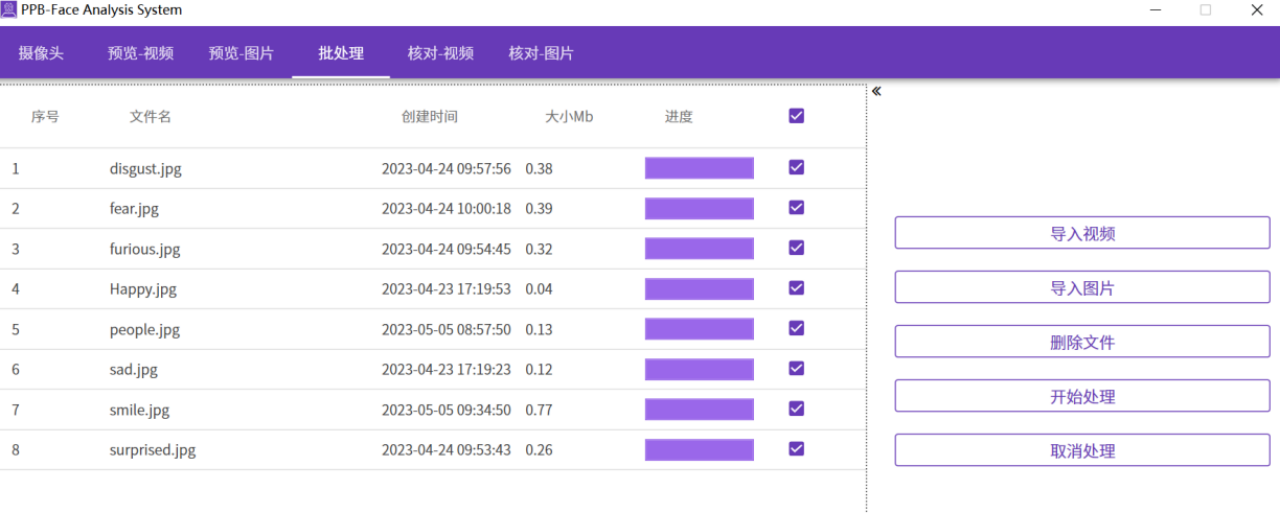Click the progress bar for fear.jpg
This screenshot has width=1280, height=513.
point(699,209)
